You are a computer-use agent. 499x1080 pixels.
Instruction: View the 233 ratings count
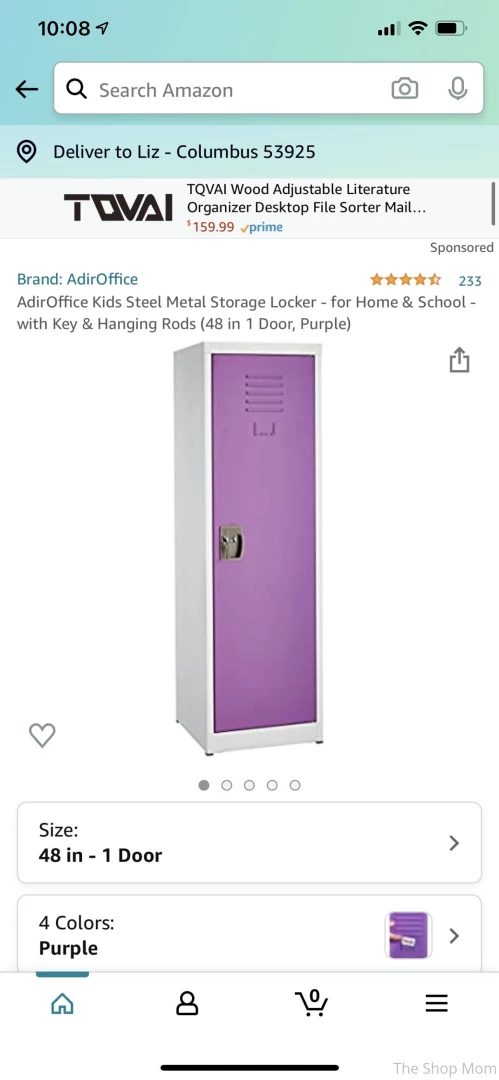470,280
